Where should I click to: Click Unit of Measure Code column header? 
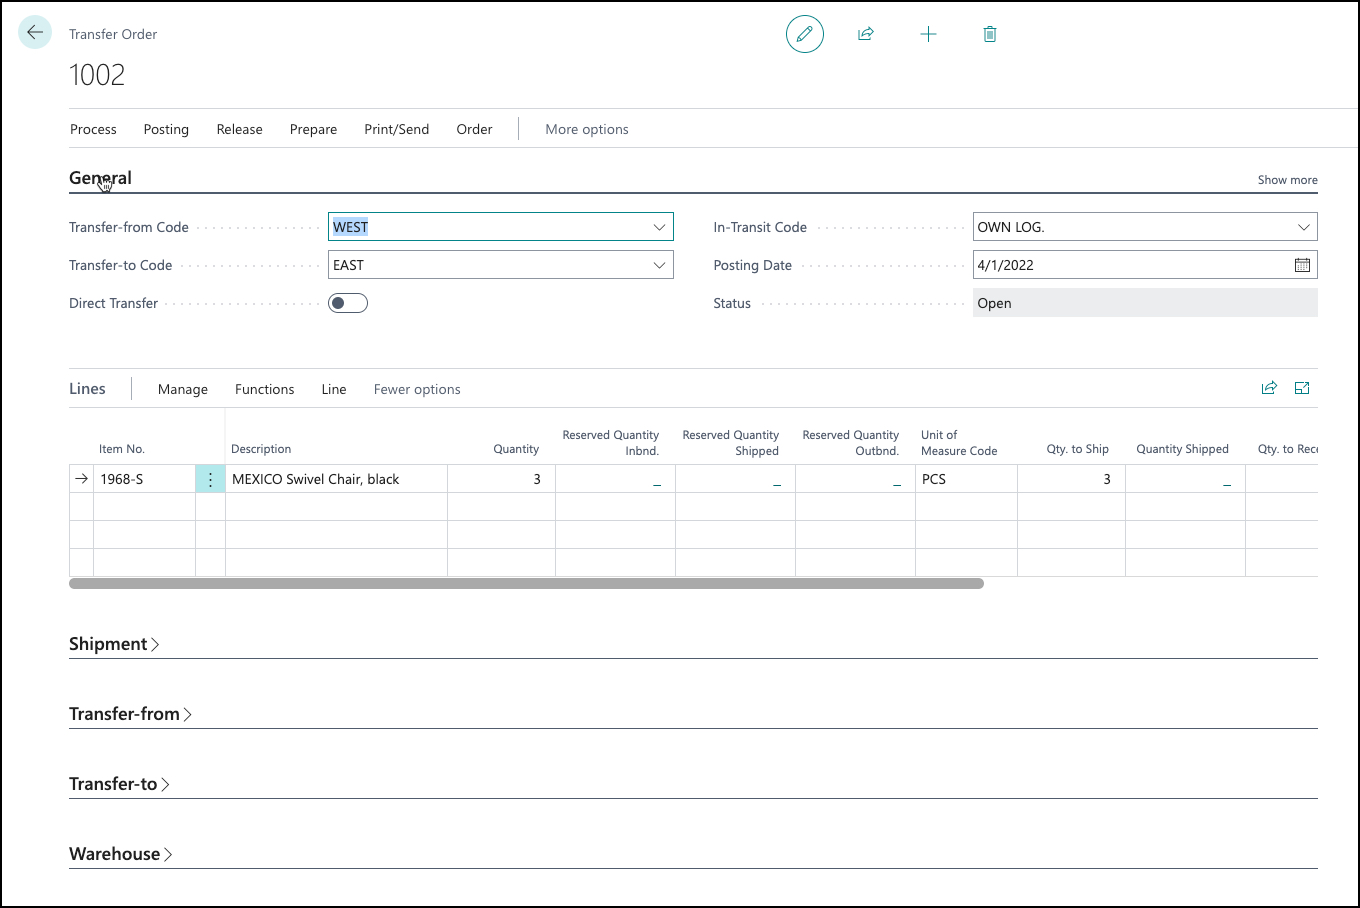(x=959, y=443)
